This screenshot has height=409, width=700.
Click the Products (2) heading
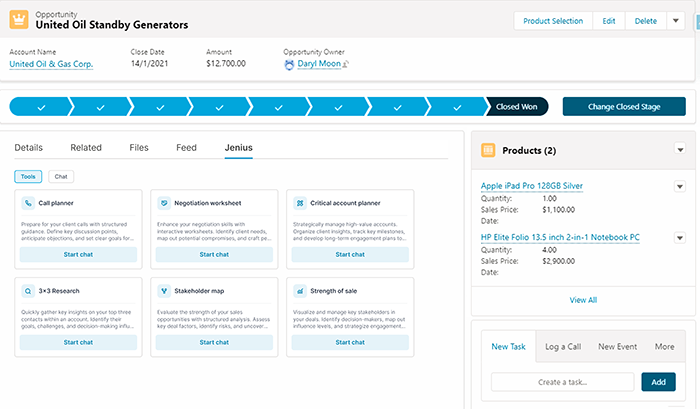click(529, 150)
